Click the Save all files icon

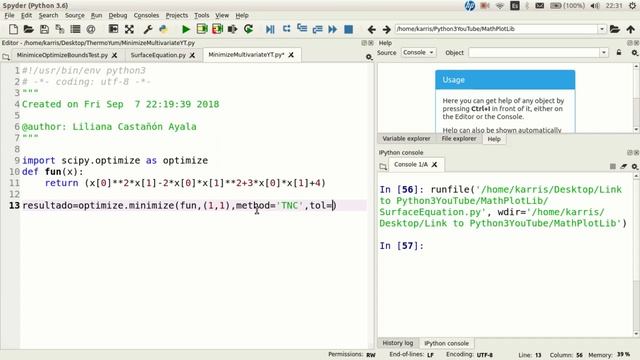[x=60, y=29]
